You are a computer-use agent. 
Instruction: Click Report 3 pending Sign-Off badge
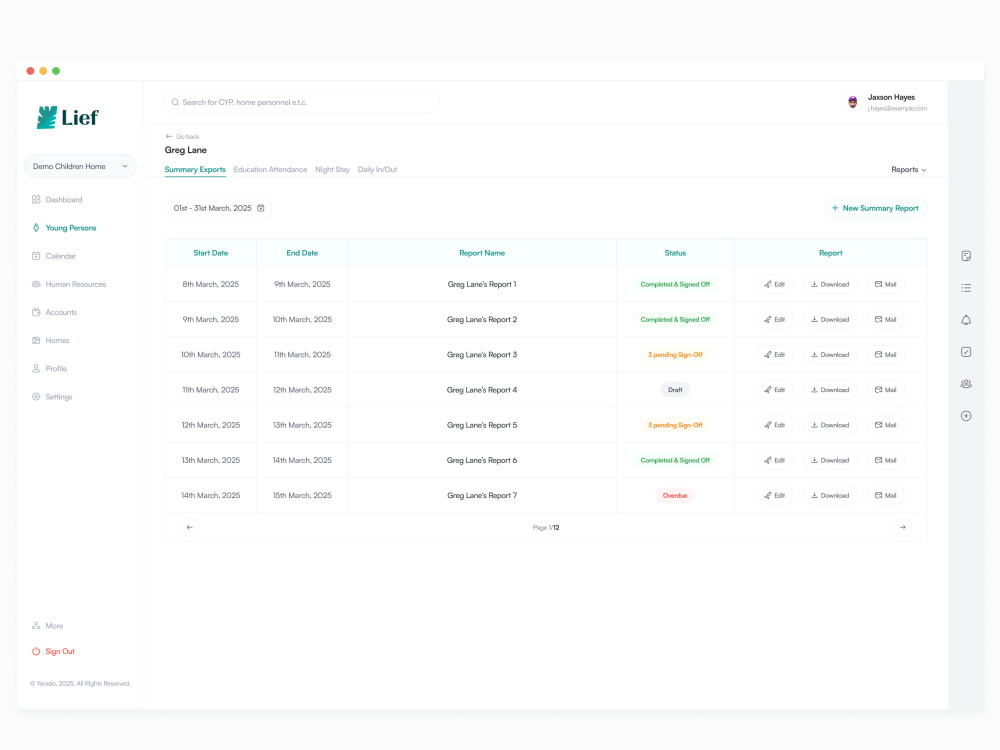point(675,355)
